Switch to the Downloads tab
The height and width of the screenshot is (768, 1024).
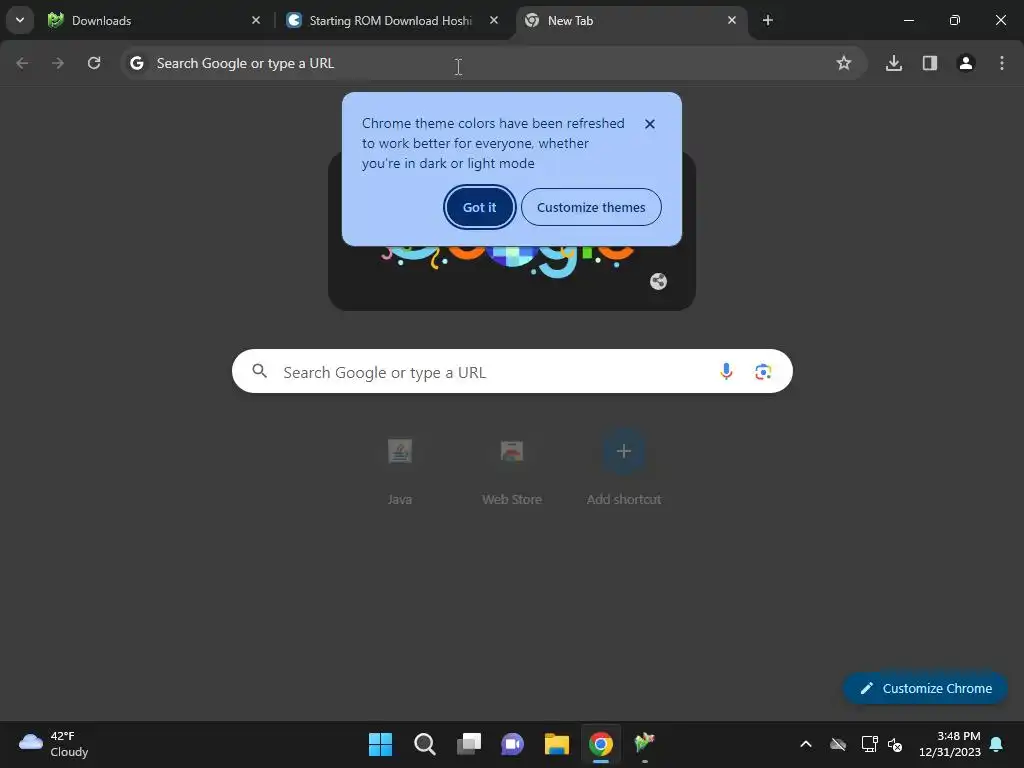coord(153,20)
